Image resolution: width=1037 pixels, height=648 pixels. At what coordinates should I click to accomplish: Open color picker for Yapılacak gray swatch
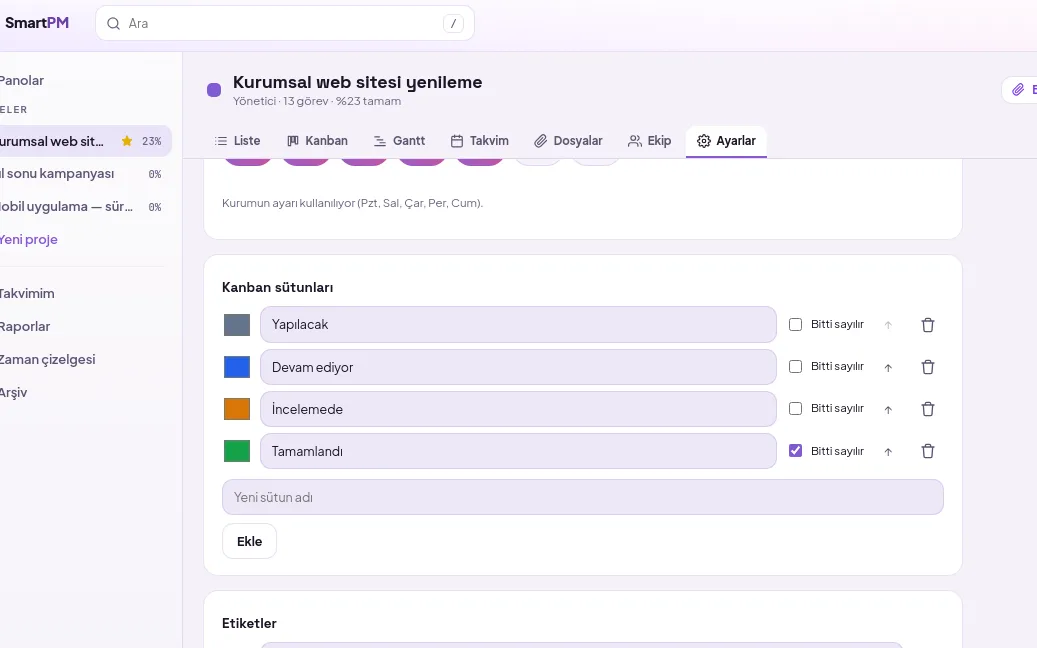(237, 325)
